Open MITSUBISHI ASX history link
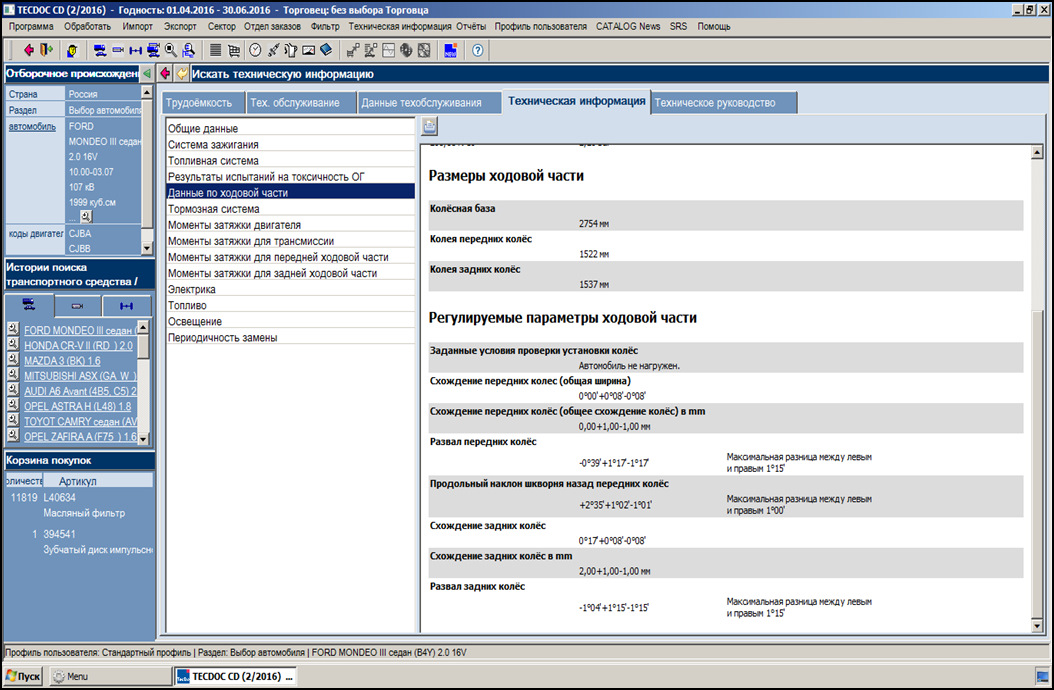 [80, 376]
